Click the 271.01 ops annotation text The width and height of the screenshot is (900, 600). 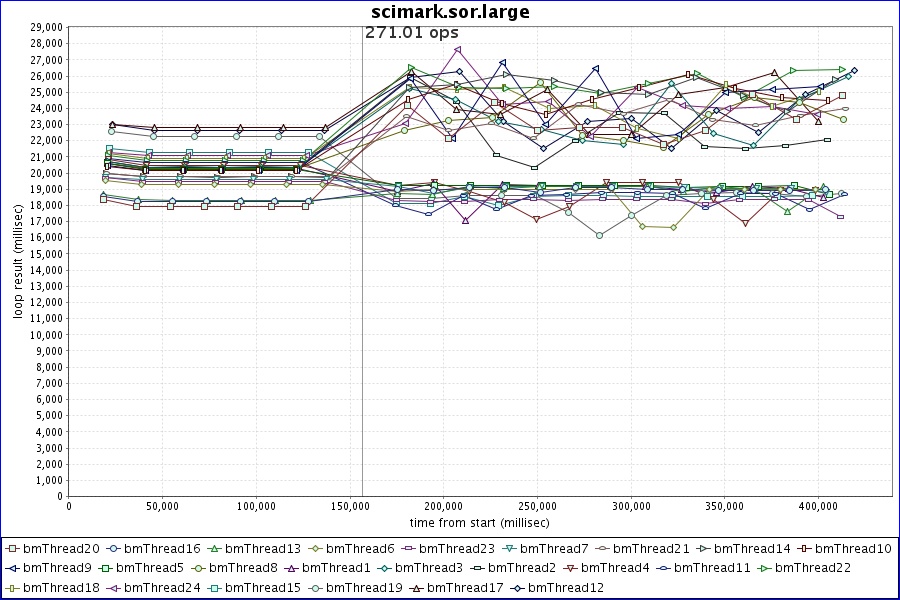411,33
